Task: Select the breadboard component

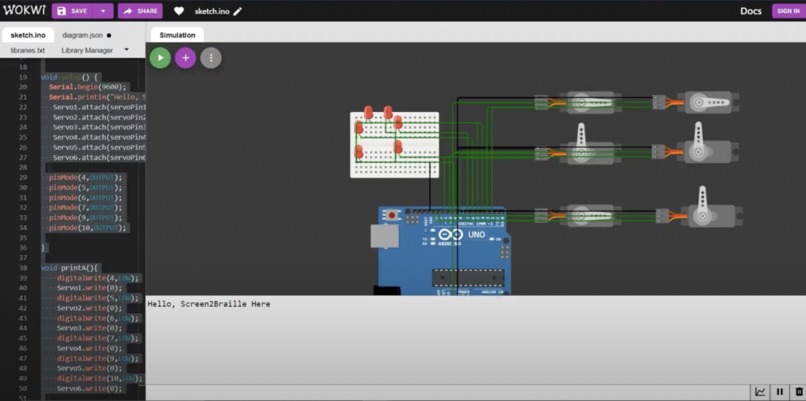Action: [x=395, y=144]
